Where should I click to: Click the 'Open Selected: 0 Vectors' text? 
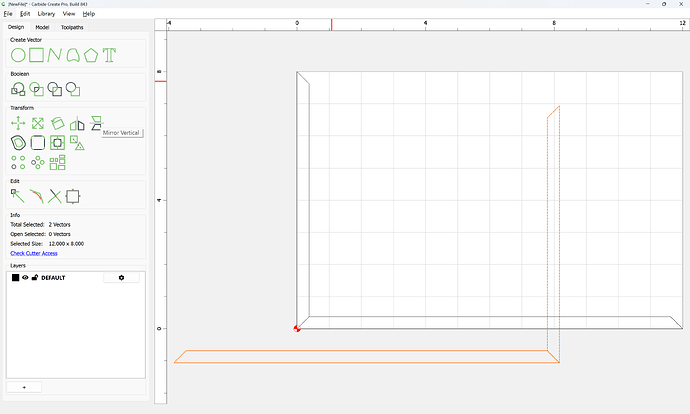(40, 234)
